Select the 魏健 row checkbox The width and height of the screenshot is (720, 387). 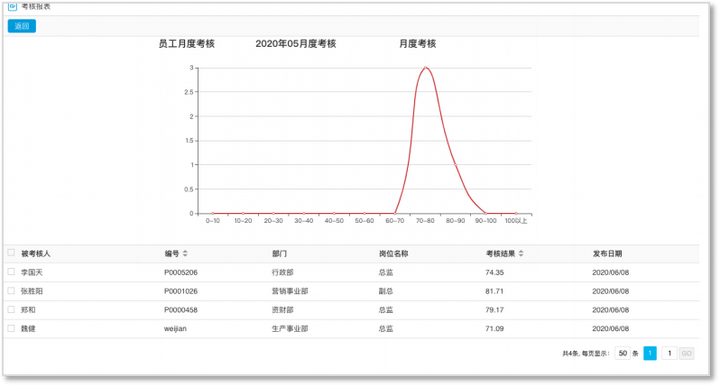coord(11,328)
